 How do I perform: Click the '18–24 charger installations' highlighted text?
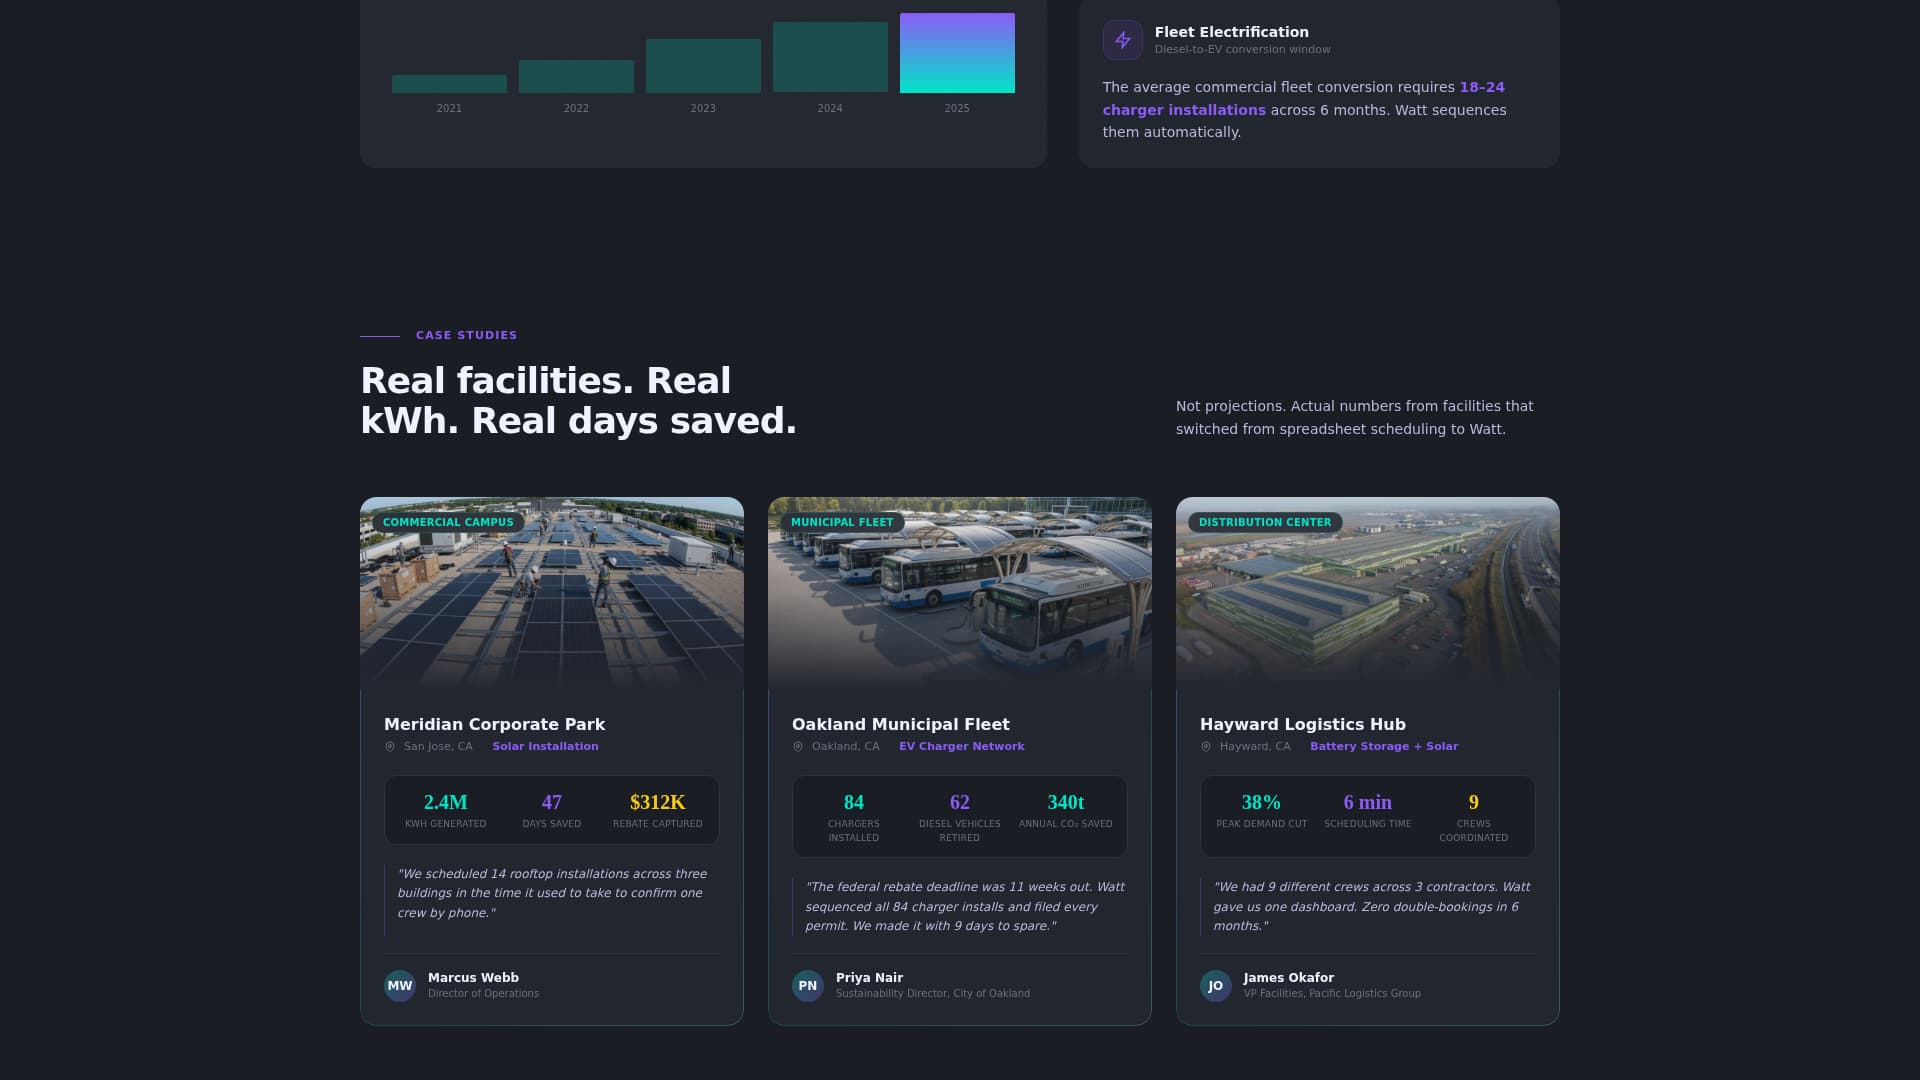(x=1303, y=99)
